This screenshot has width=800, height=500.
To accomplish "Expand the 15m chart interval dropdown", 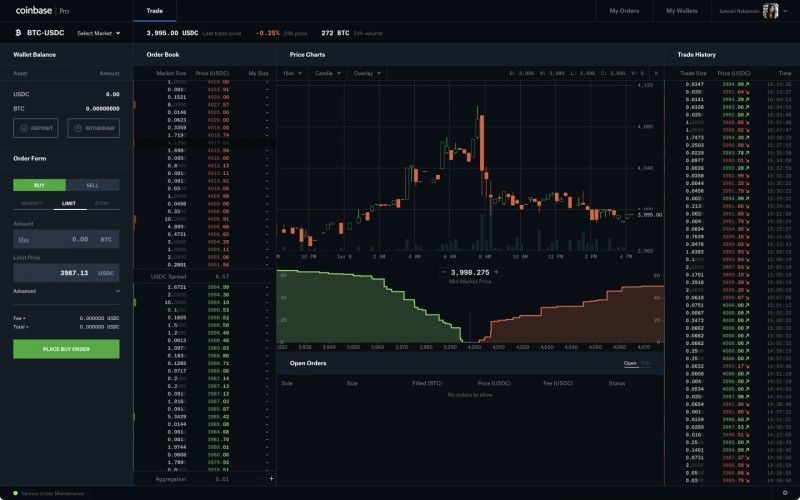I will pyautogui.click(x=291, y=73).
